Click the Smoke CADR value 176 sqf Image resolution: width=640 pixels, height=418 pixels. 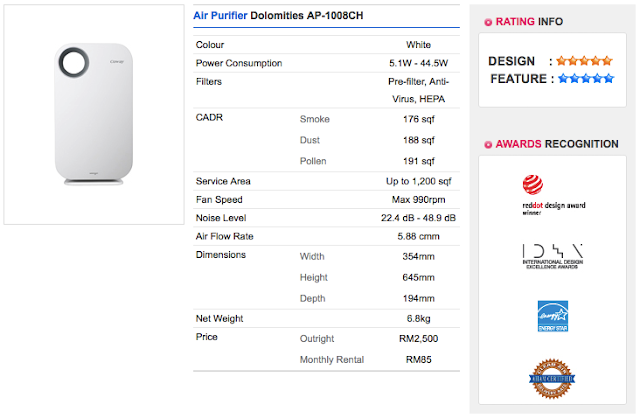[418, 119]
